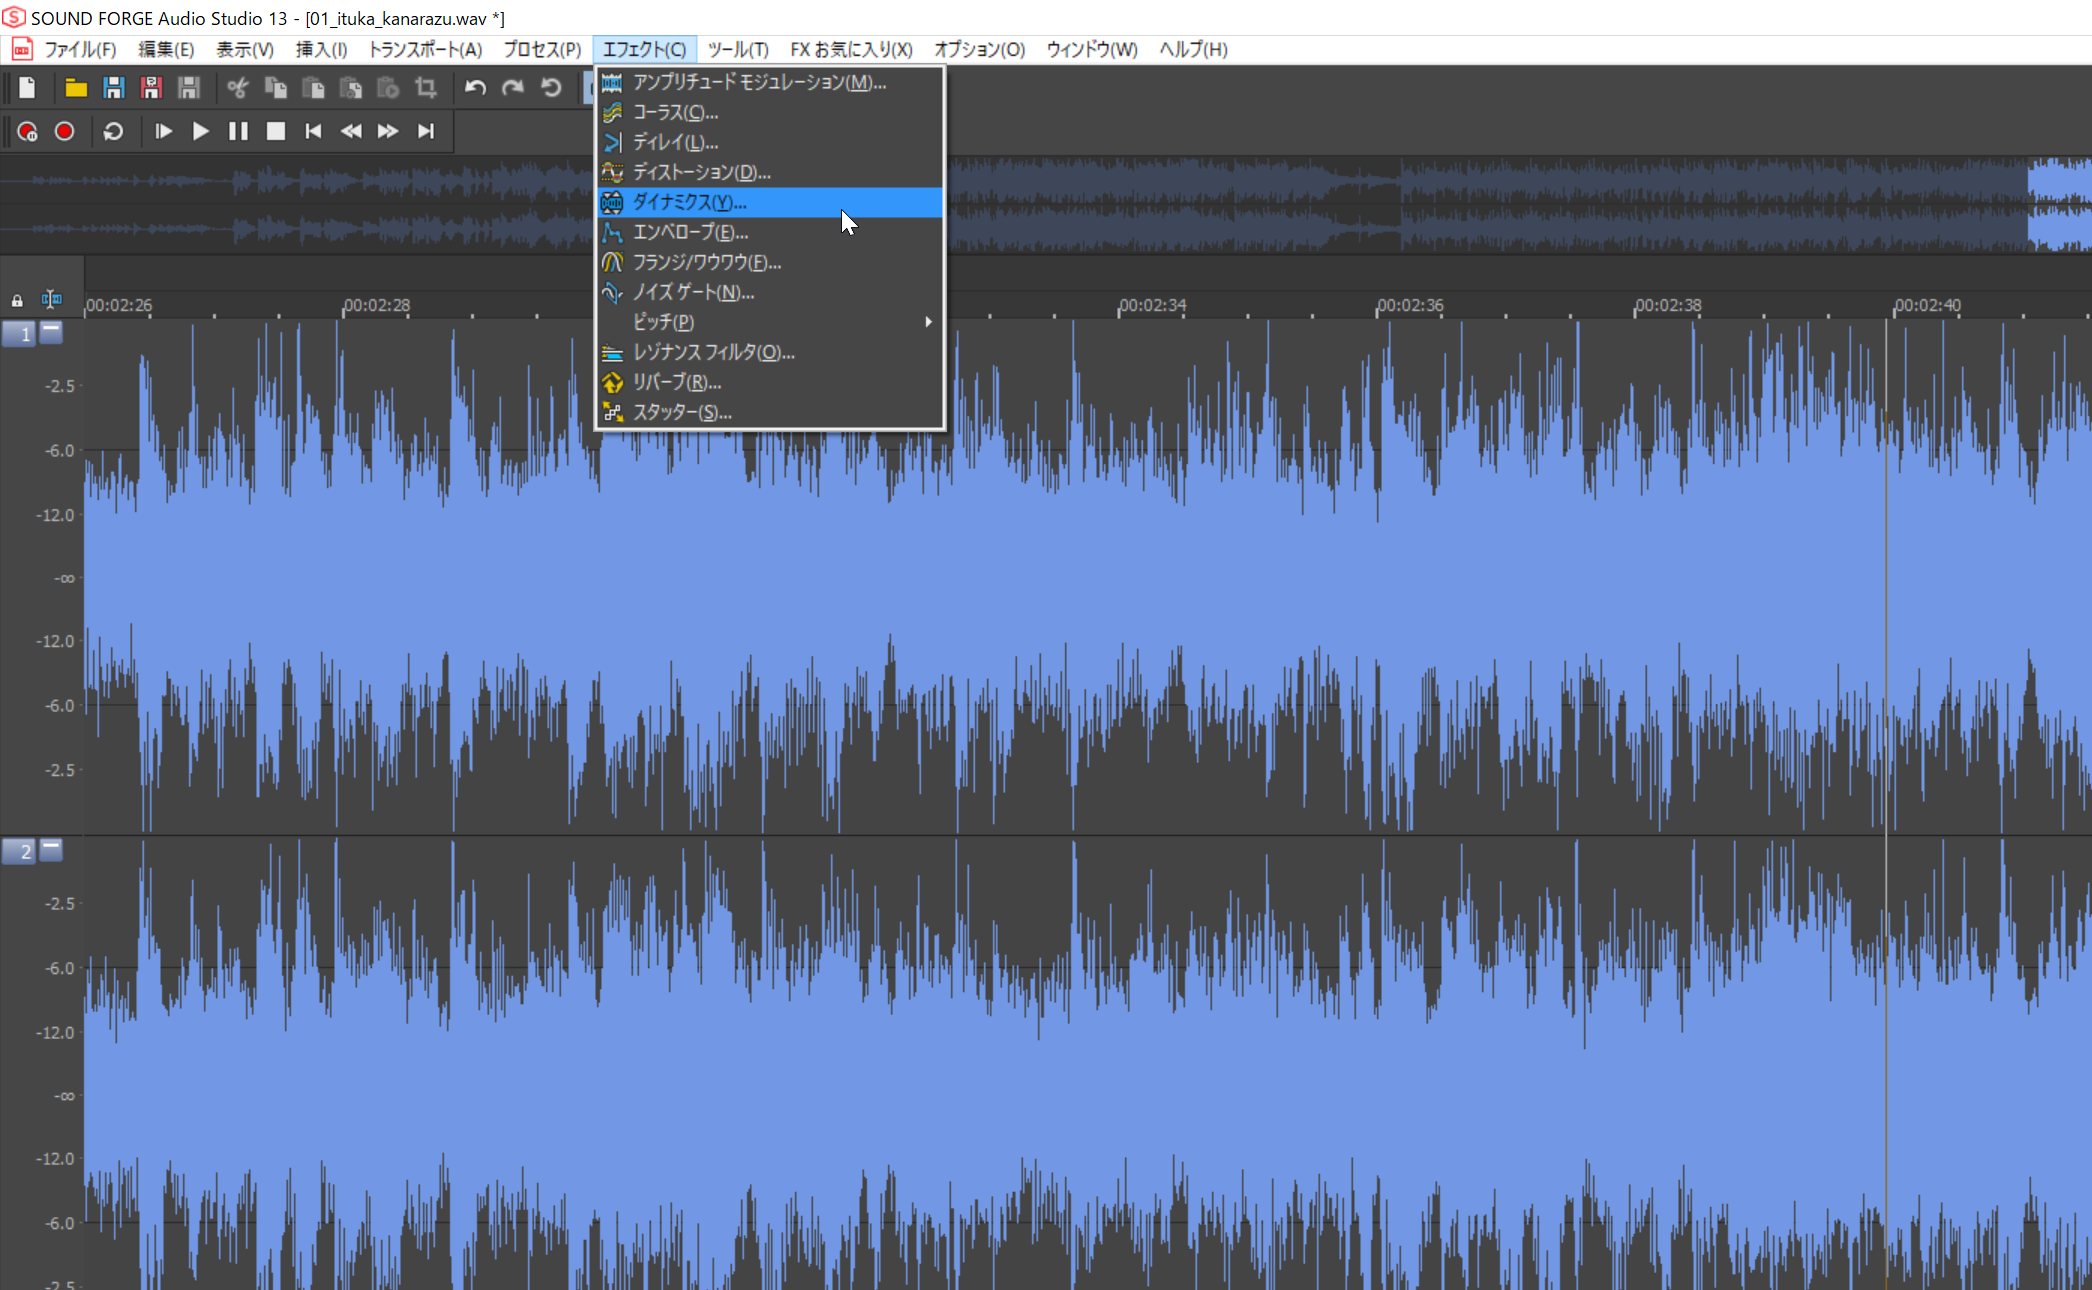Image resolution: width=2092 pixels, height=1290 pixels.
Task: Click the 00:02:36 mark on the time ruler
Action: [1410, 305]
